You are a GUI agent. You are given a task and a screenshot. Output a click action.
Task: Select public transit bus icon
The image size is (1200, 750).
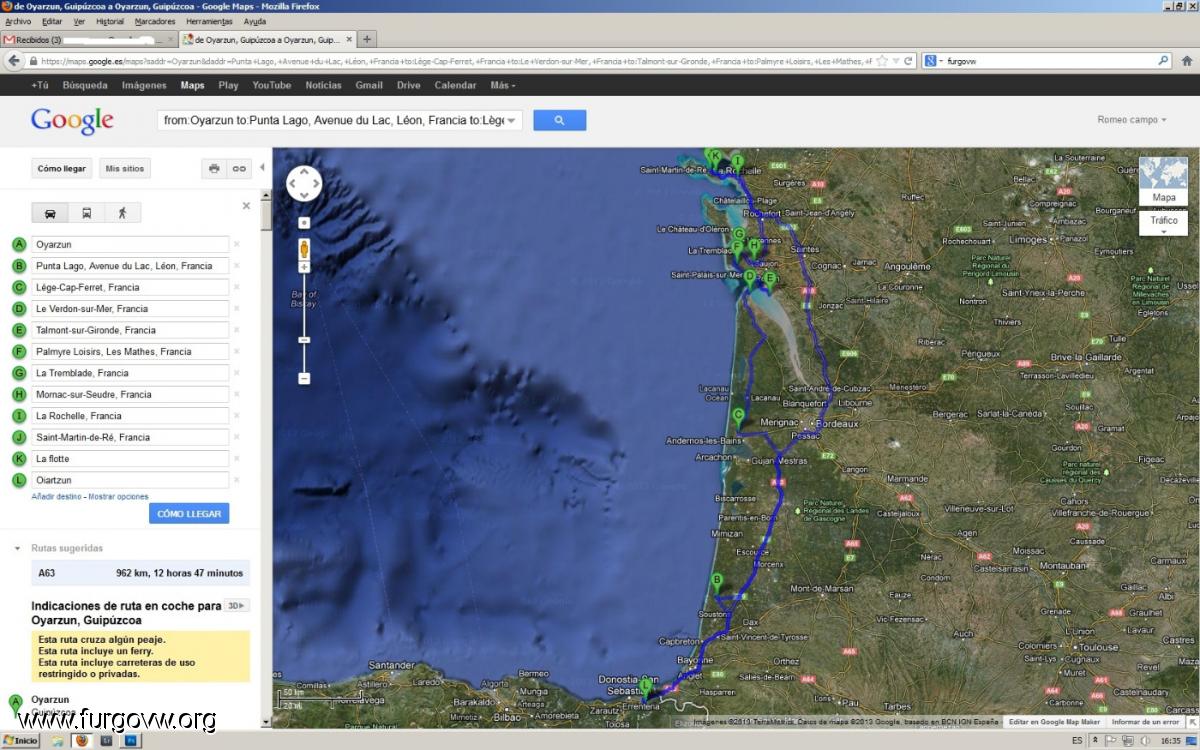(x=87, y=212)
